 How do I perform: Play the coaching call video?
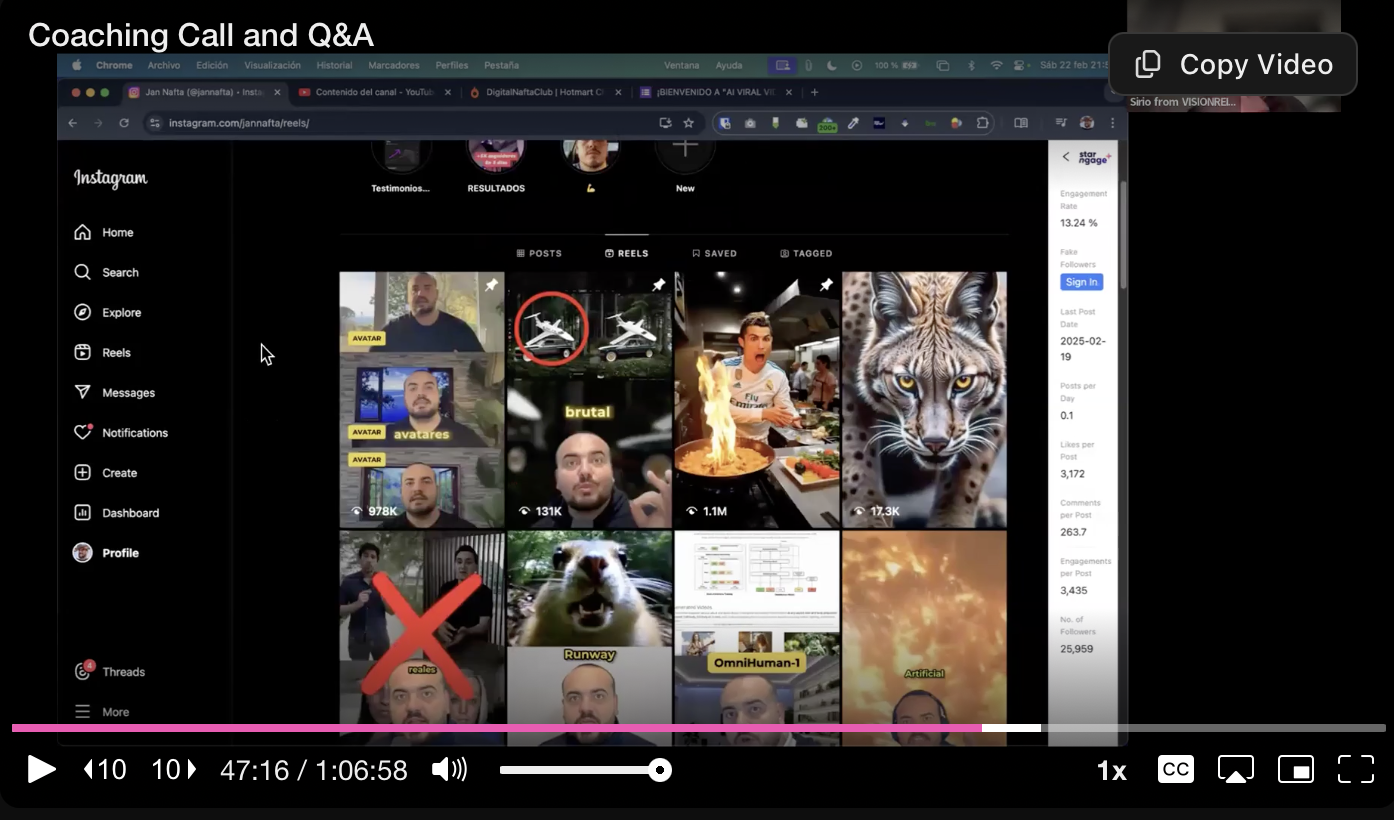pyautogui.click(x=41, y=769)
